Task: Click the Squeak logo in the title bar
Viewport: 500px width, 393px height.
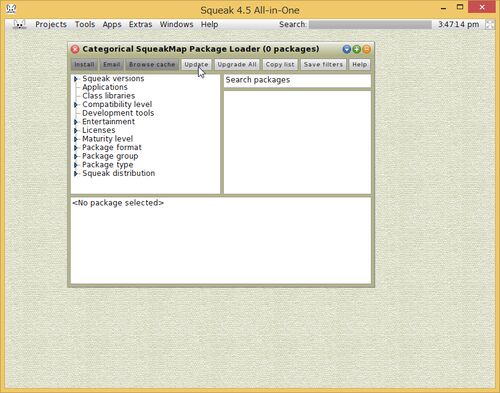Action: pos(11,9)
